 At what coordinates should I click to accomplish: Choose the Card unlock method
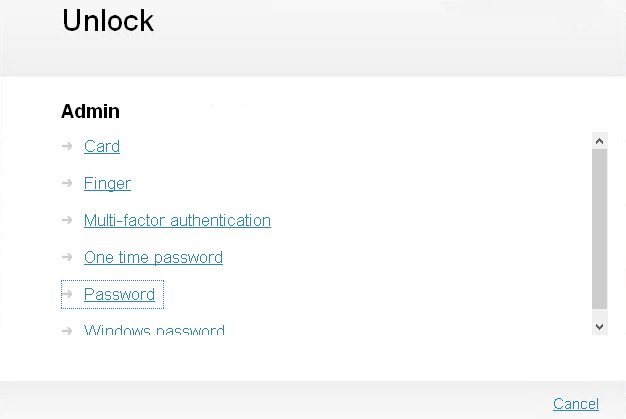[102, 147]
